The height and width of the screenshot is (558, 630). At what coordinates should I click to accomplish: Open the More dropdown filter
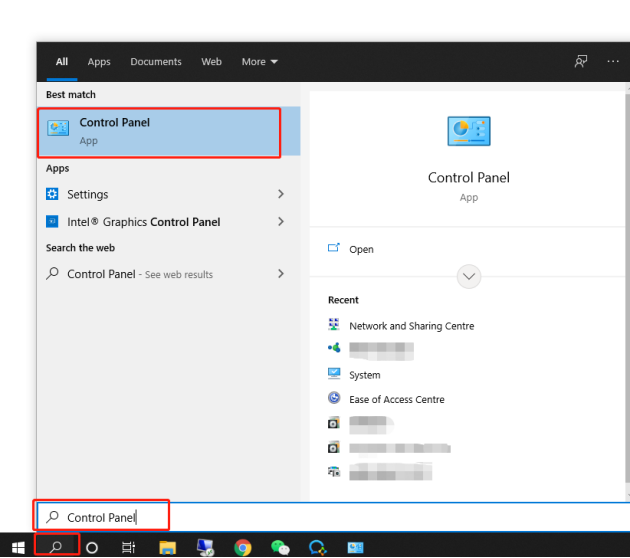click(260, 61)
